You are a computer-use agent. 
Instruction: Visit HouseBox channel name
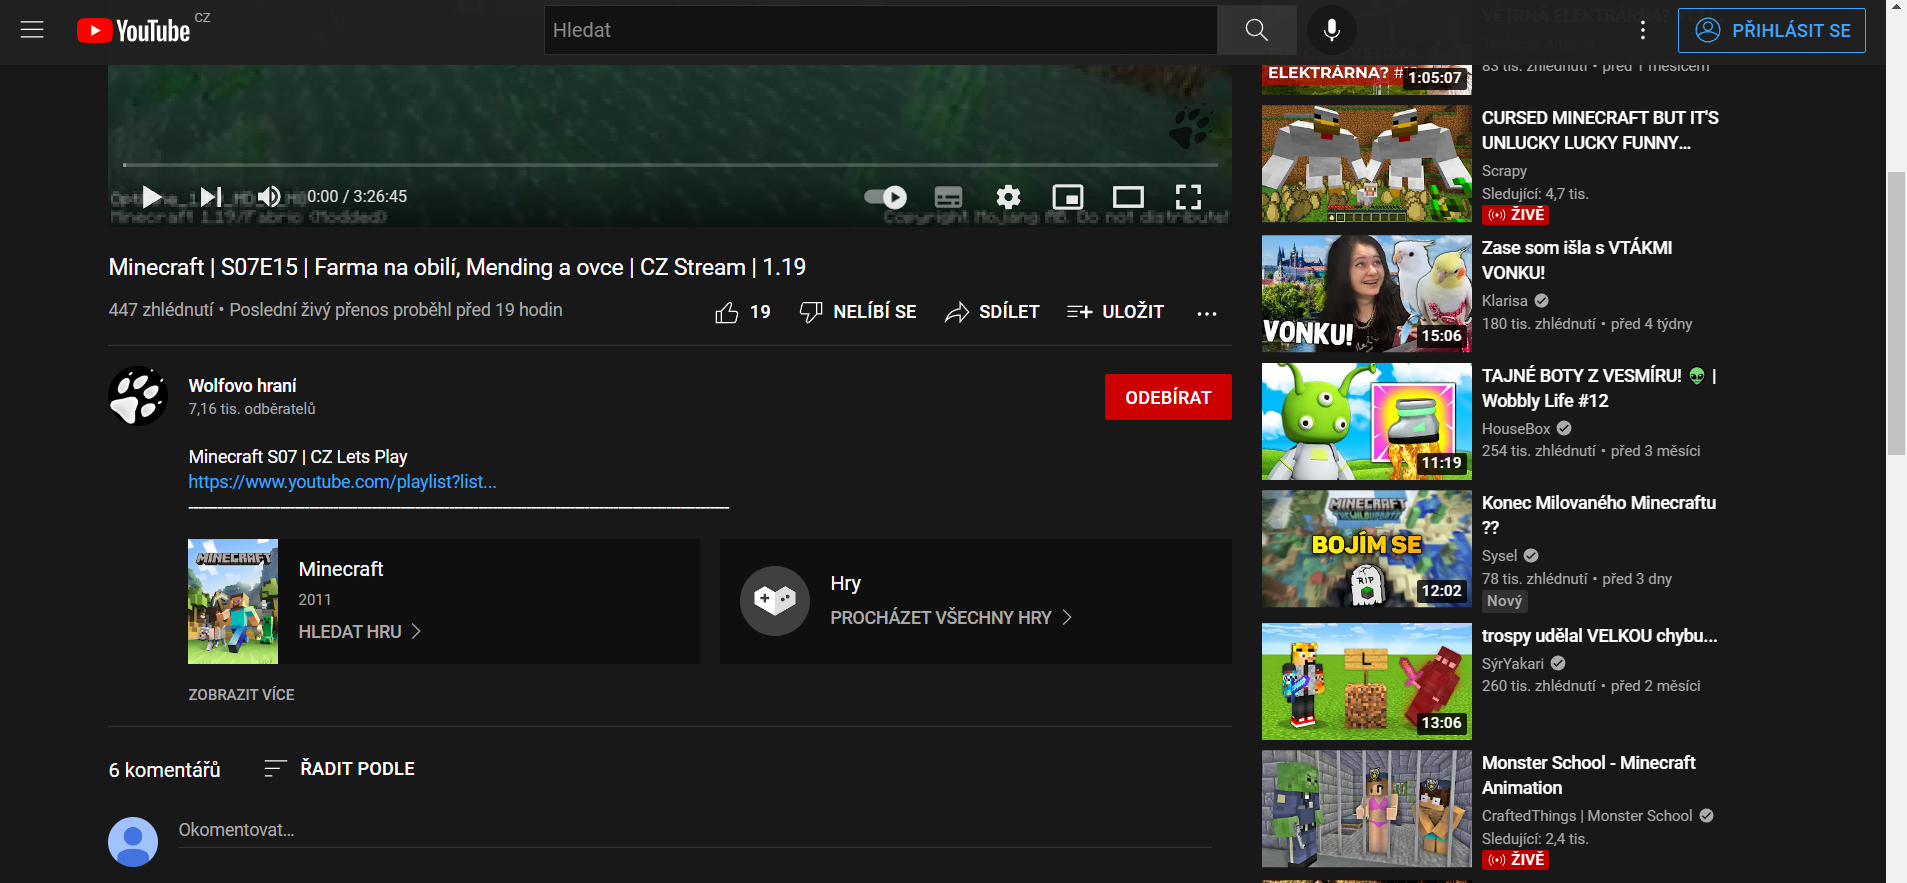coord(1516,429)
